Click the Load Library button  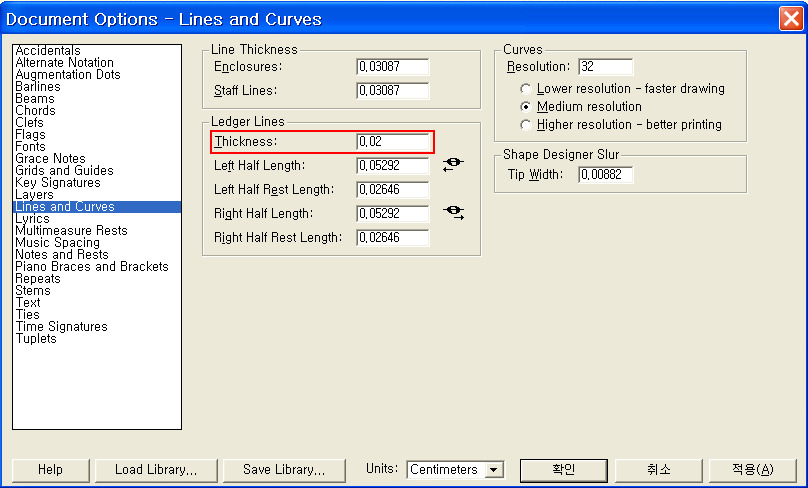155,470
